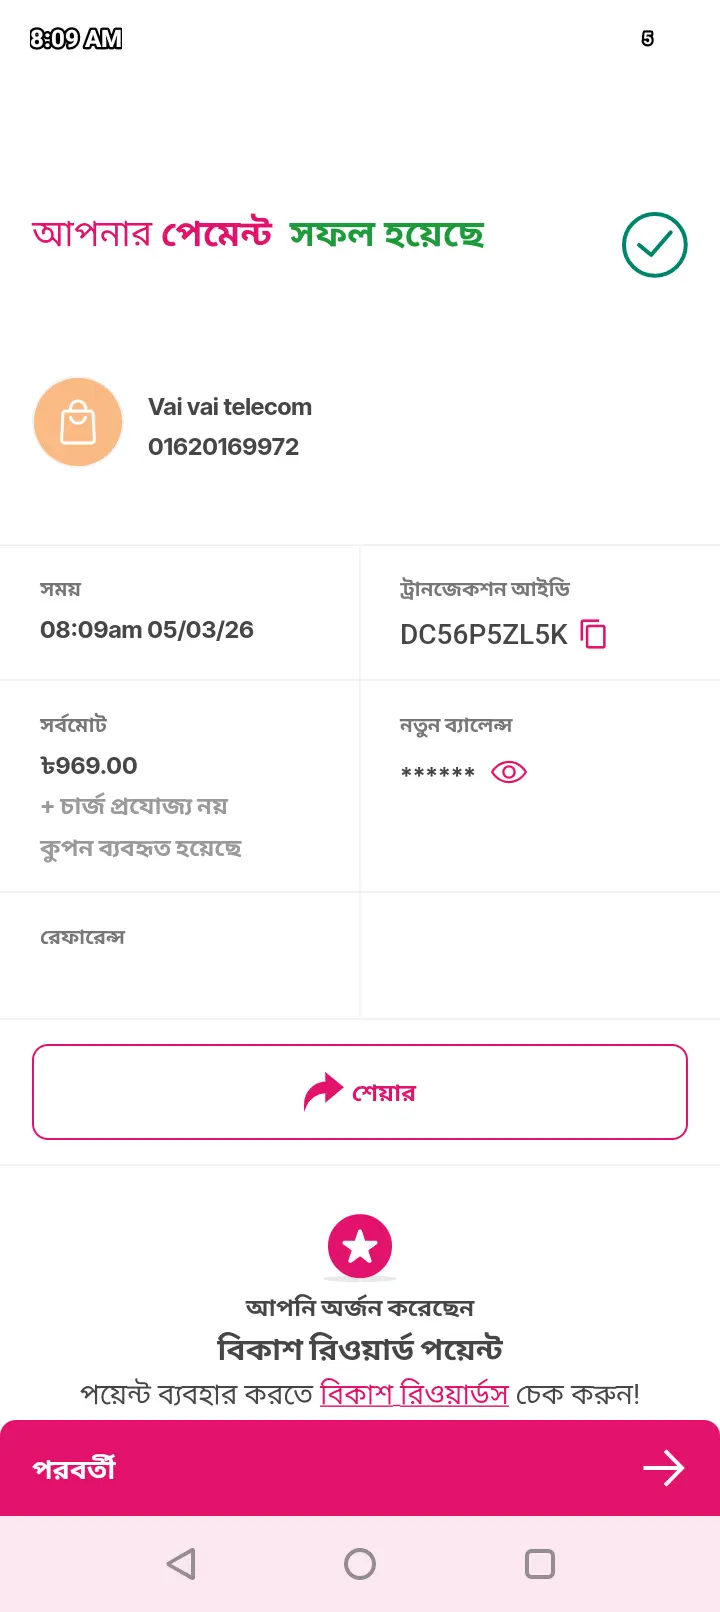720x1612 pixels.
Task: Click the right arrow on পরবর্তী bar
Action: 664,1468
